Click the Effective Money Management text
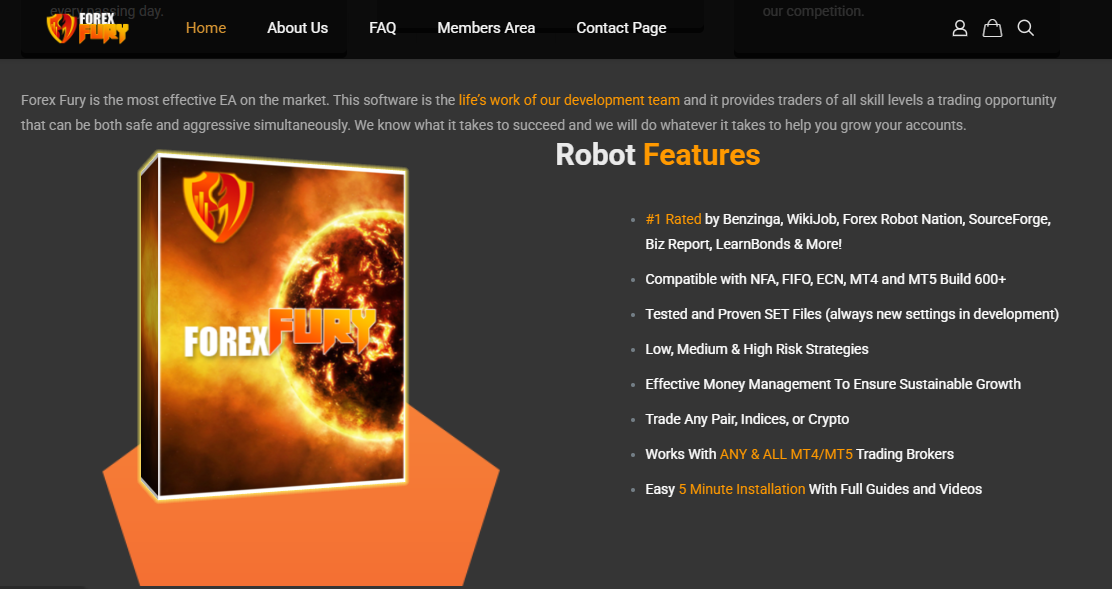Viewport: 1112px width, 589px height. coord(833,384)
